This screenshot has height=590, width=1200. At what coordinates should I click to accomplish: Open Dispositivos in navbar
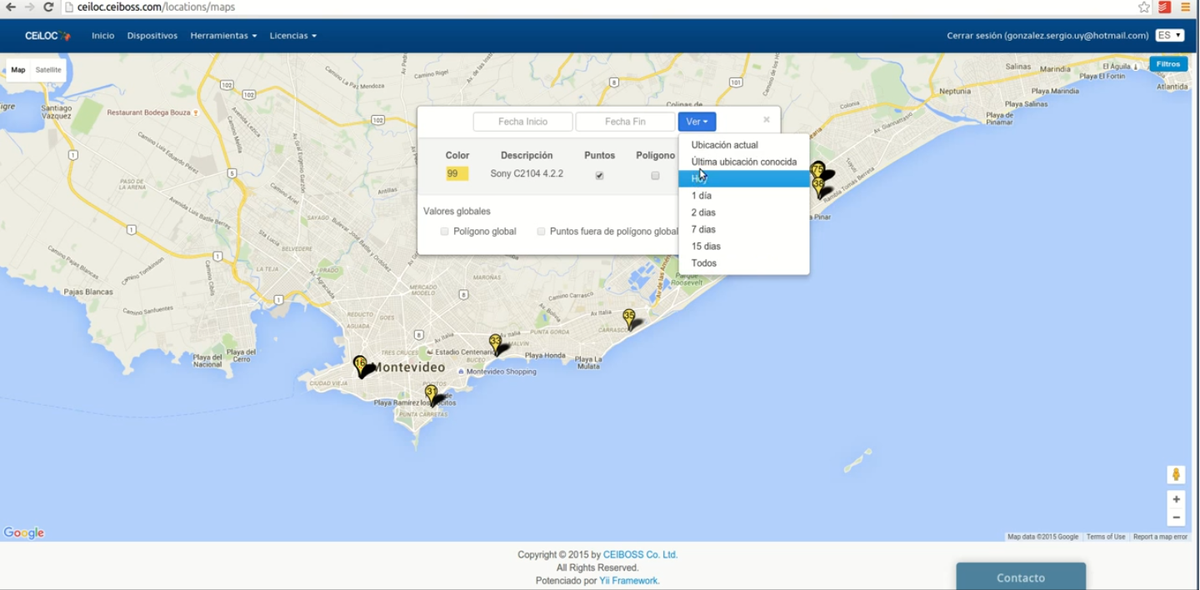click(x=152, y=35)
